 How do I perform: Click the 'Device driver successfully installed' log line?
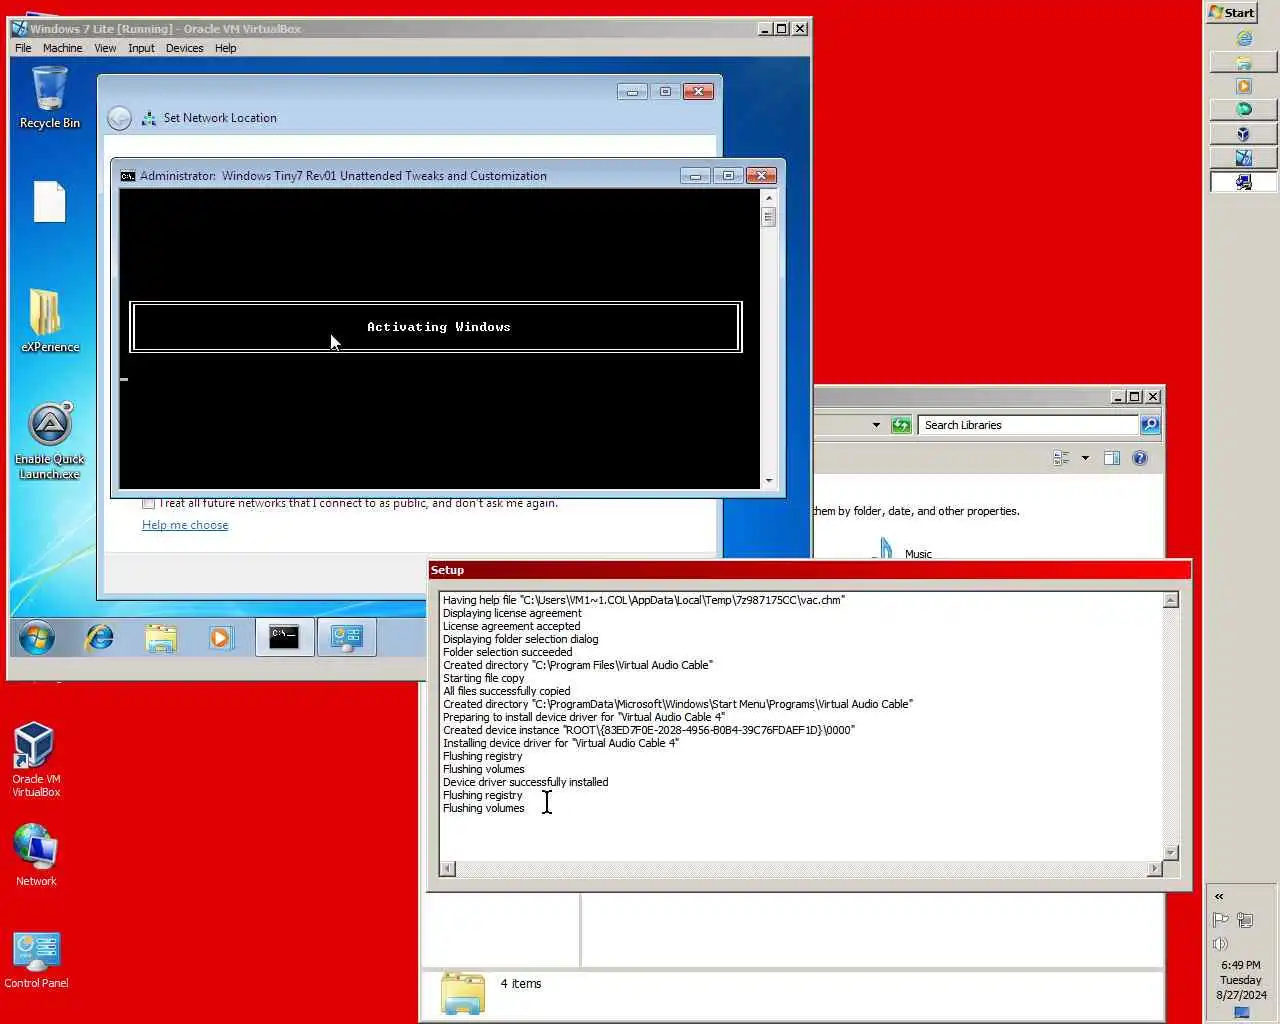pos(525,782)
